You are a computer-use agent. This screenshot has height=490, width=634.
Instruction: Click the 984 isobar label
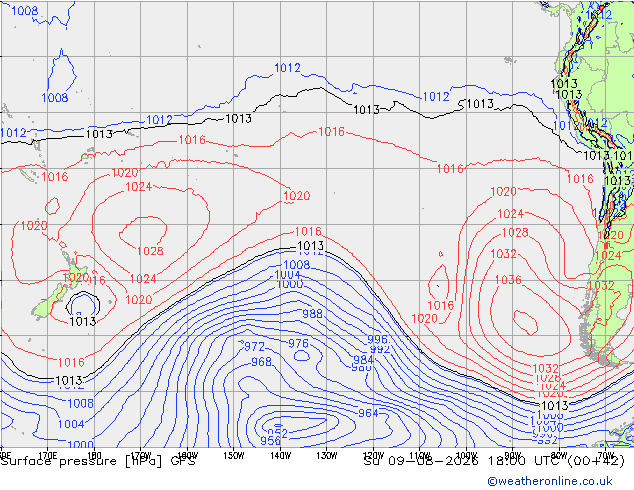tap(363, 359)
